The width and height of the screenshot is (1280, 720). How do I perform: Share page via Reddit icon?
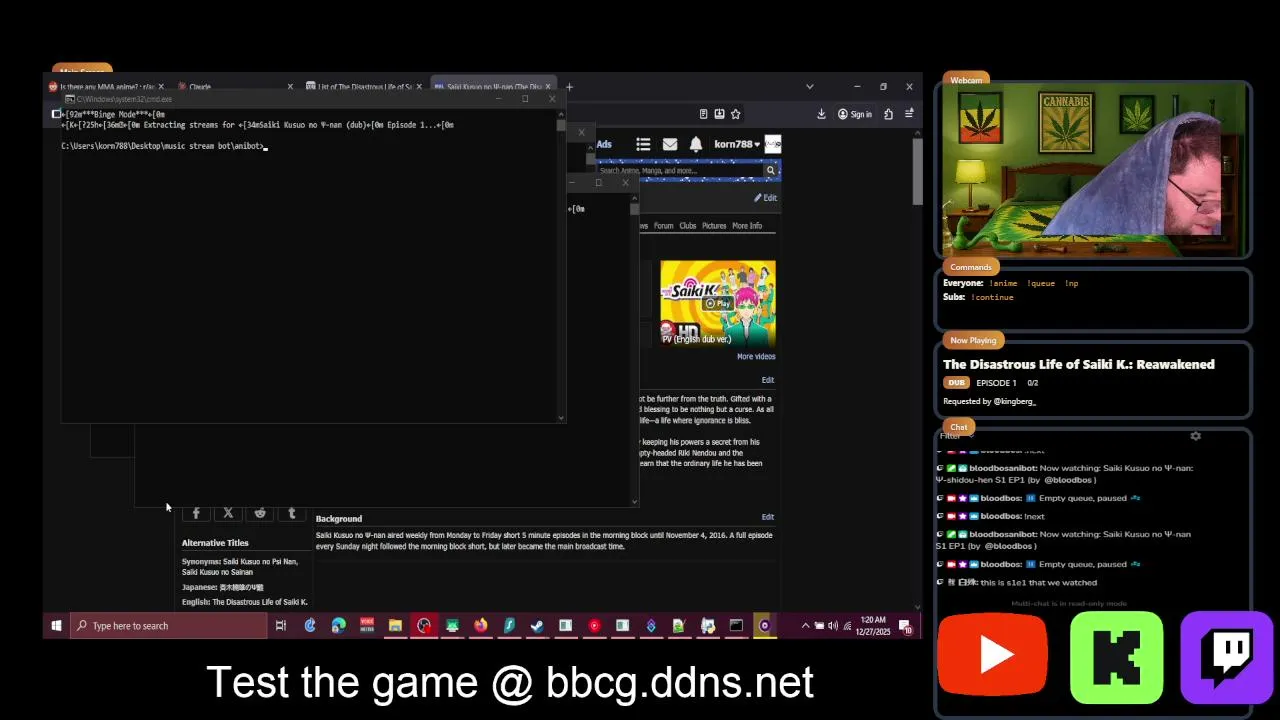(260, 513)
